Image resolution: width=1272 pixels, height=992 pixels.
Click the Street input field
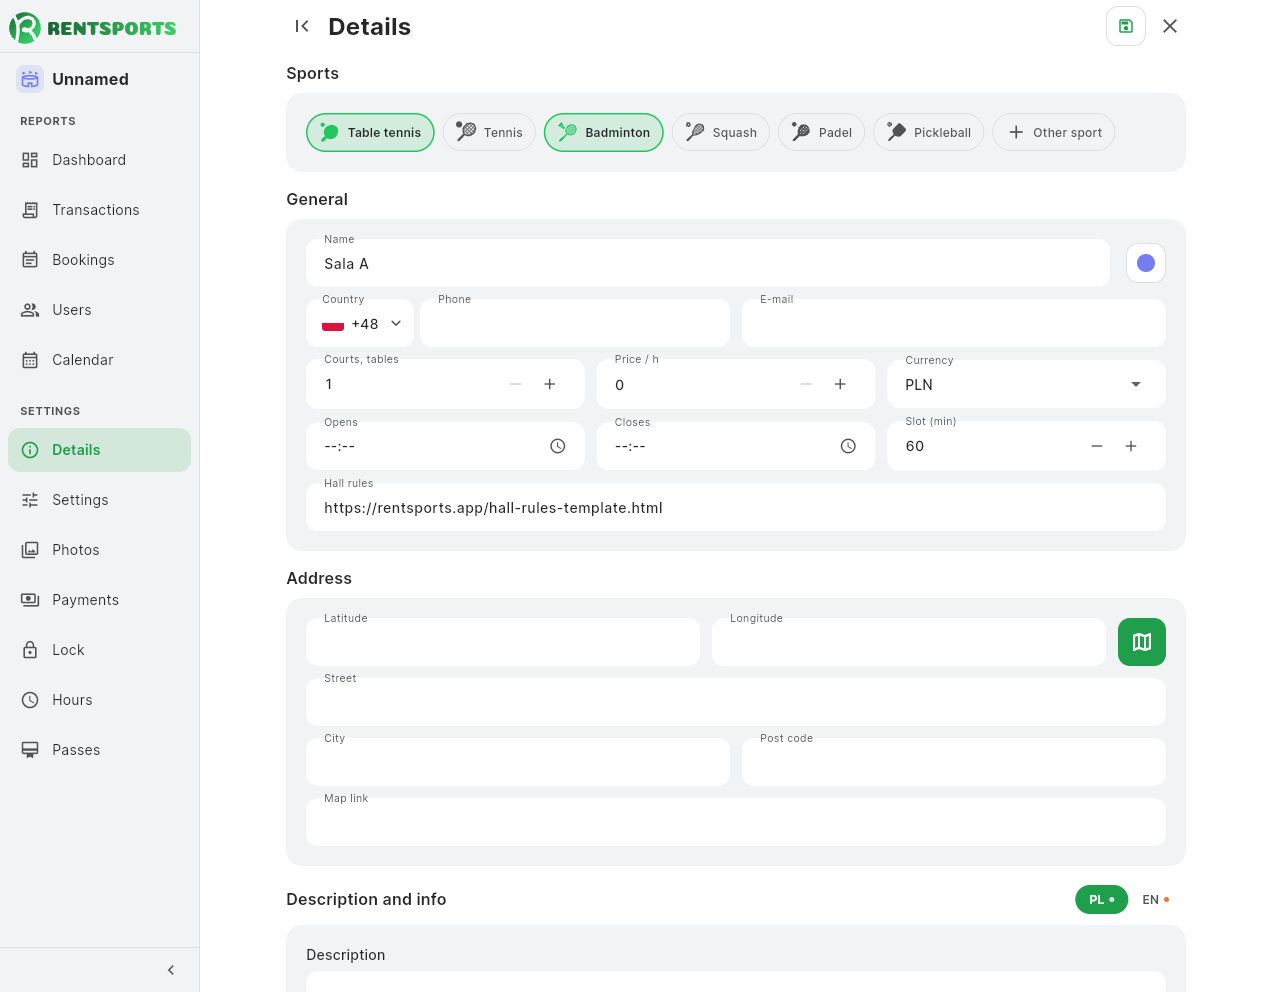(x=736, y=702)
